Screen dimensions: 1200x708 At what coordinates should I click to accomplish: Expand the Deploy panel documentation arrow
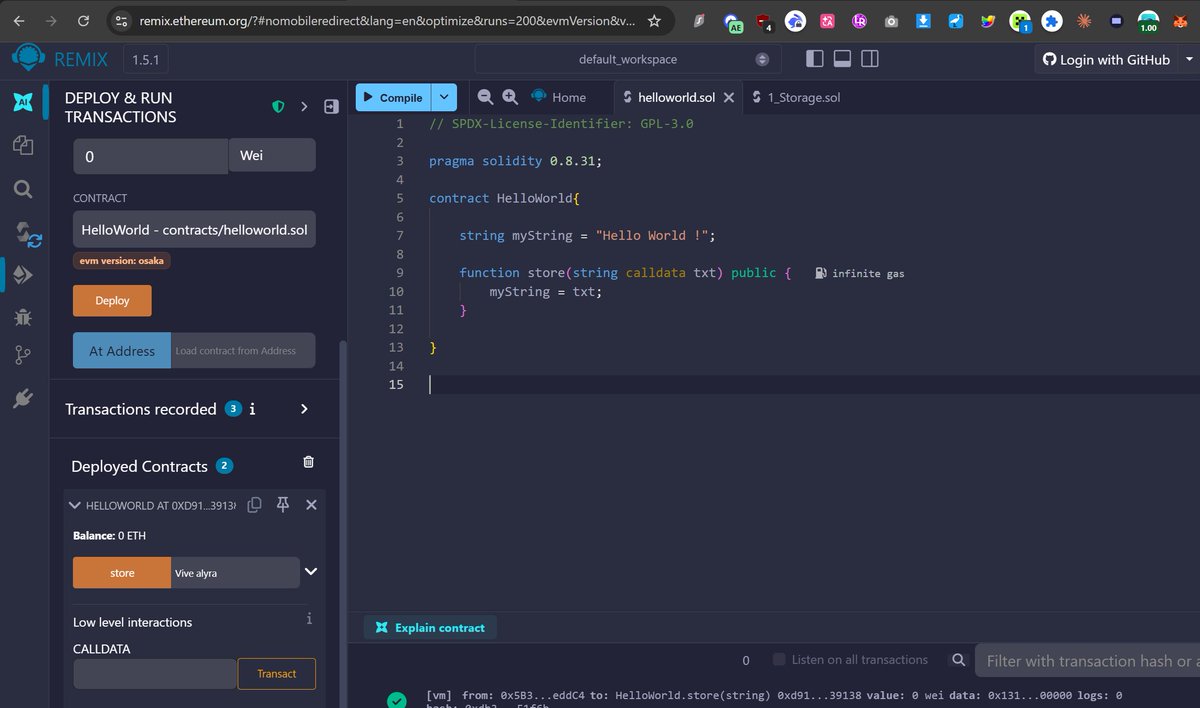[304, 107]
